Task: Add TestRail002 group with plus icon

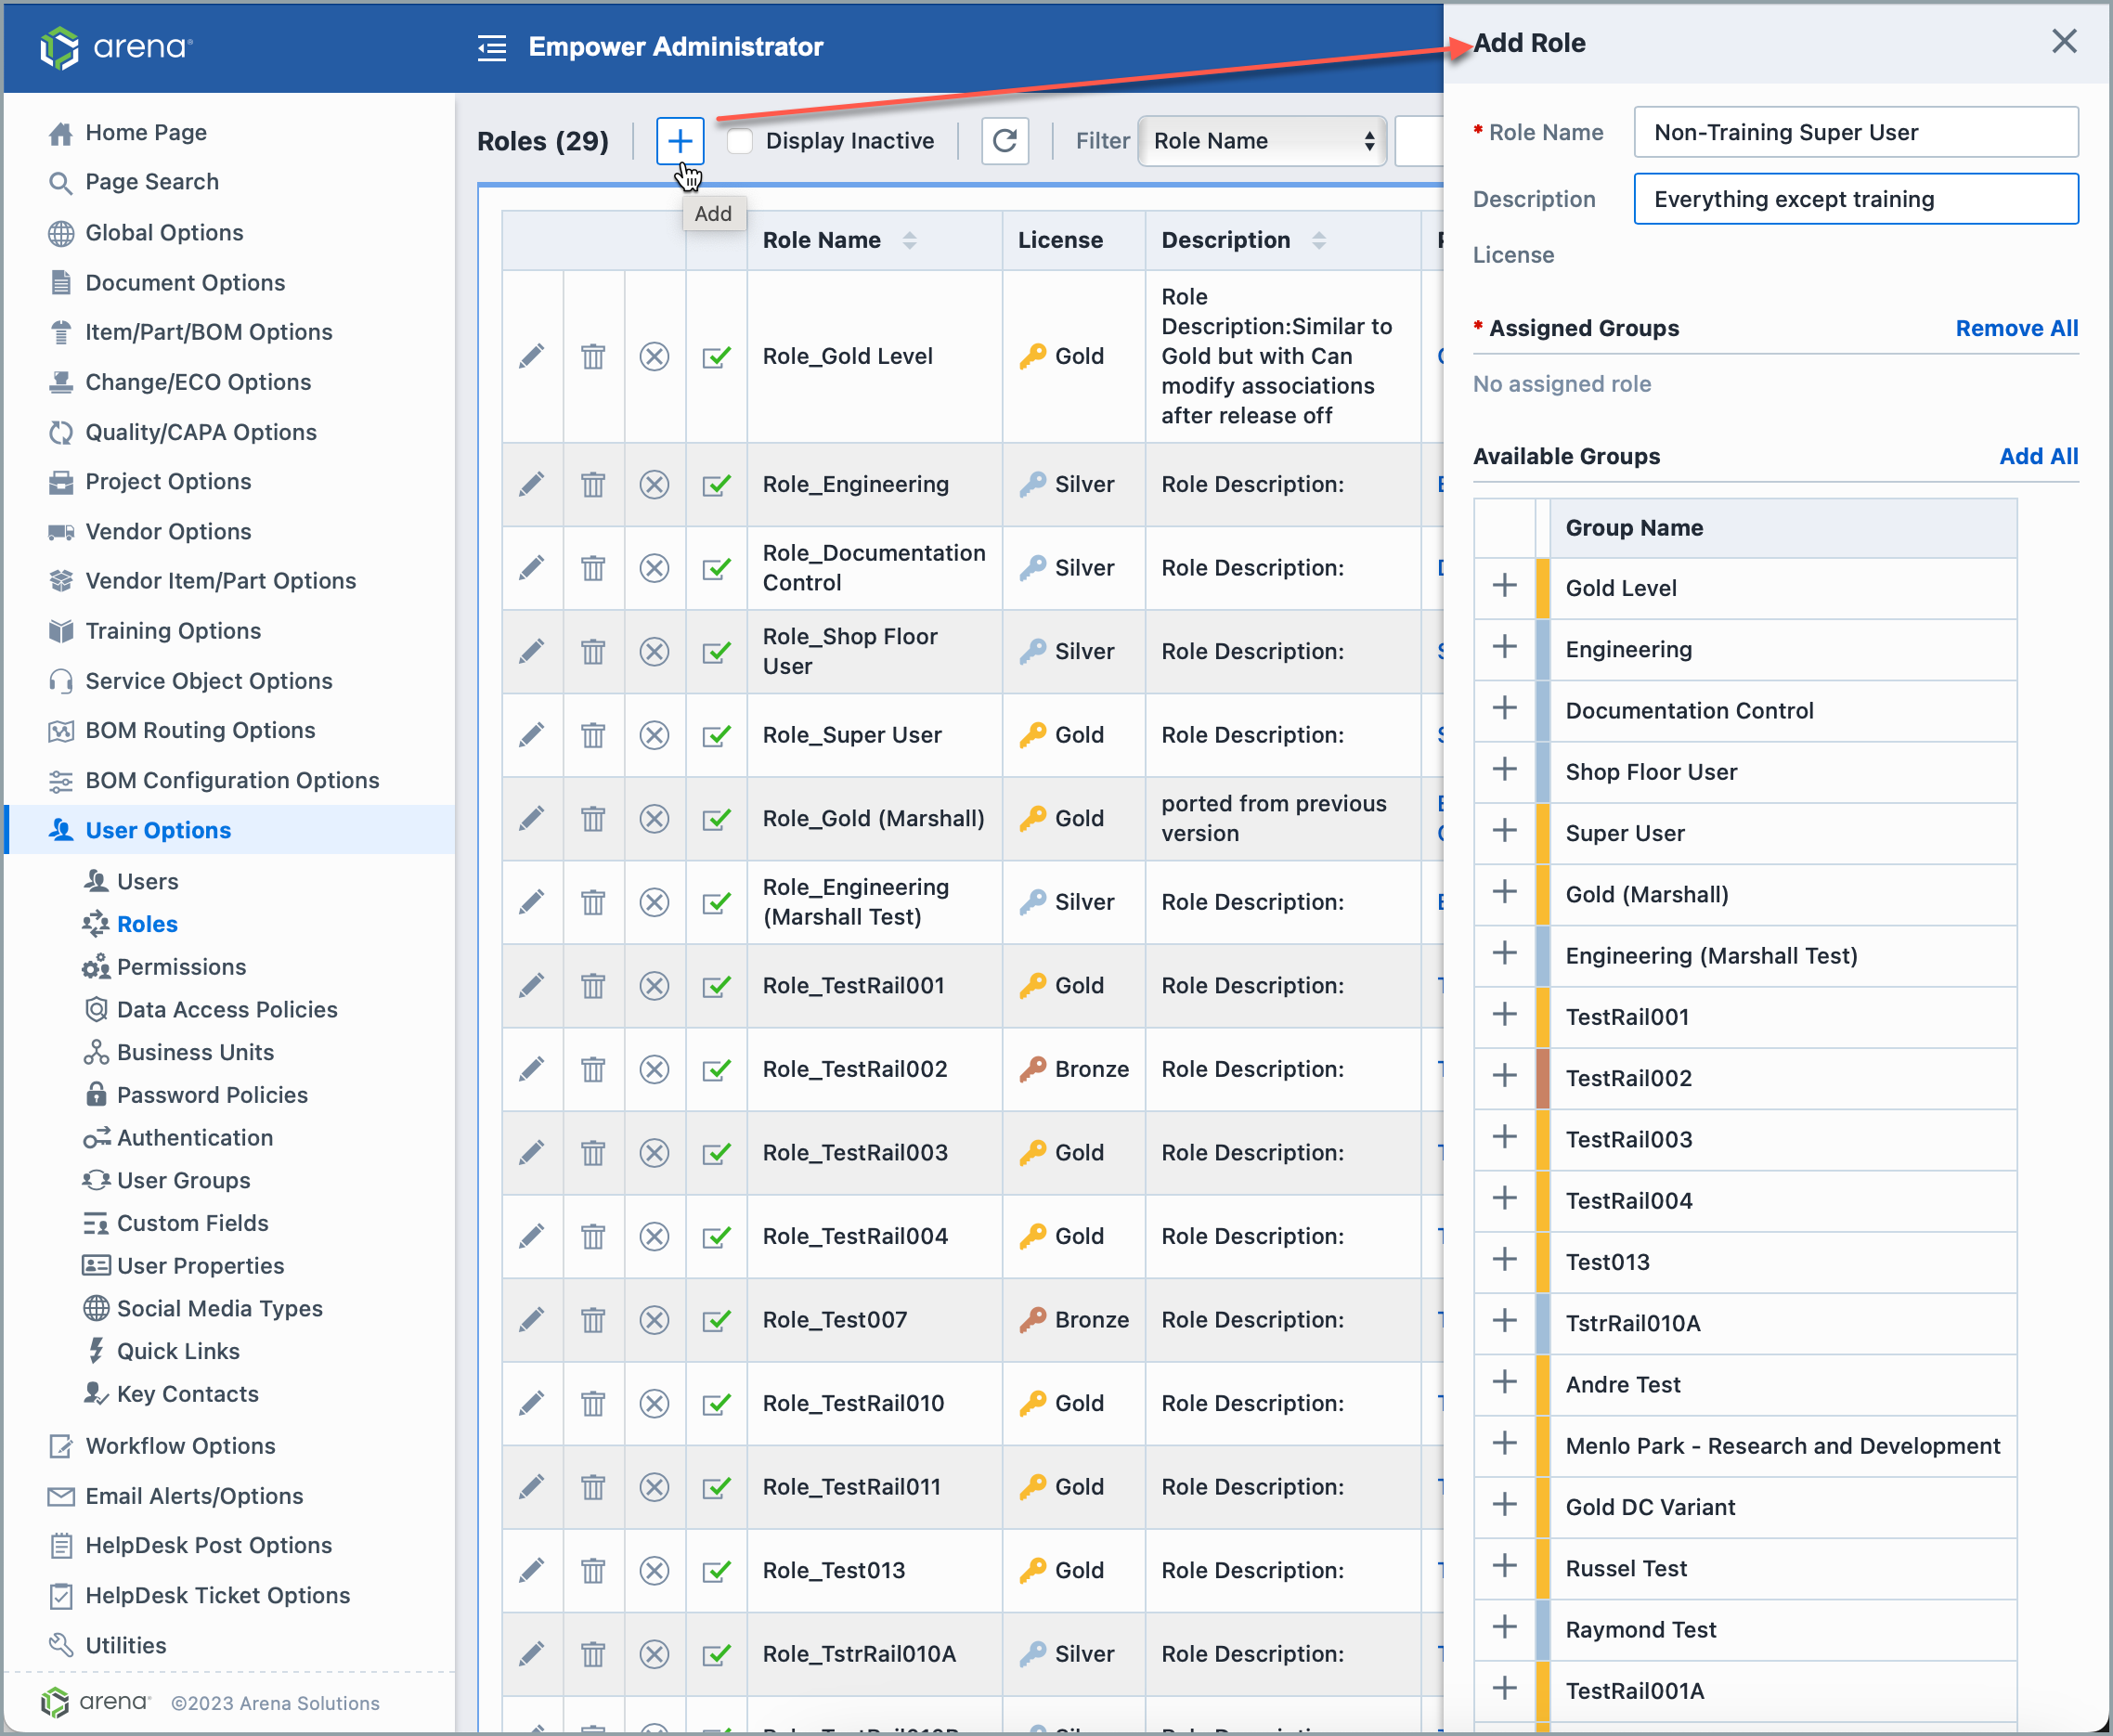Action: tap(1504, 1077)
